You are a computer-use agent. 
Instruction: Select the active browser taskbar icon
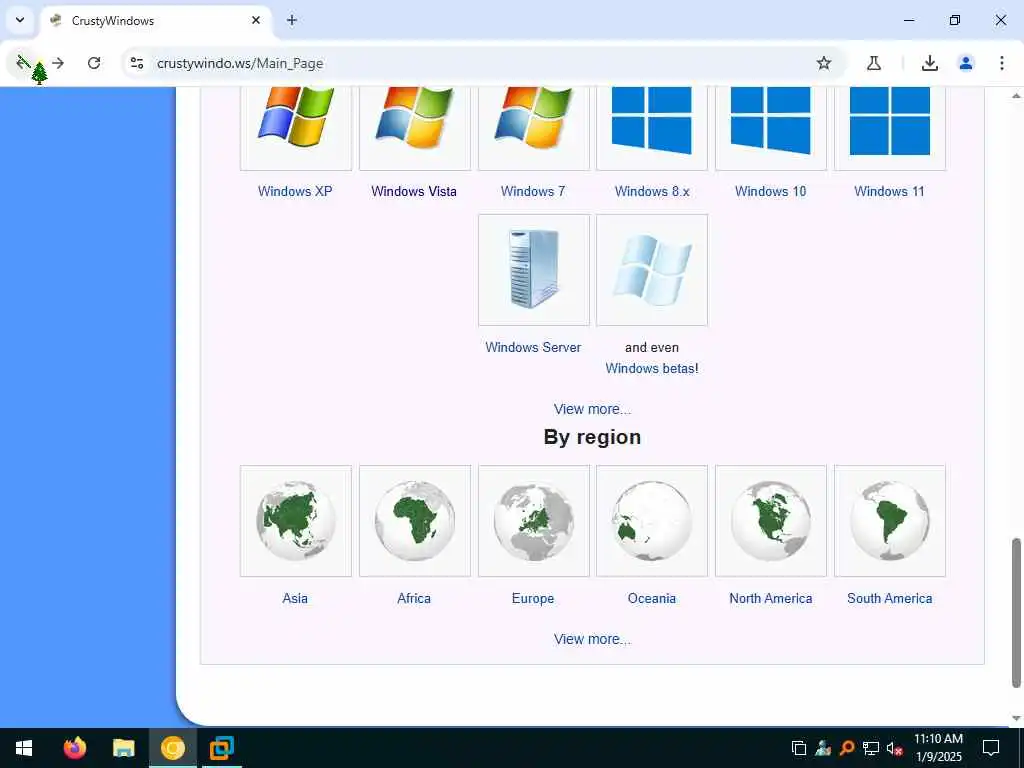173,748
